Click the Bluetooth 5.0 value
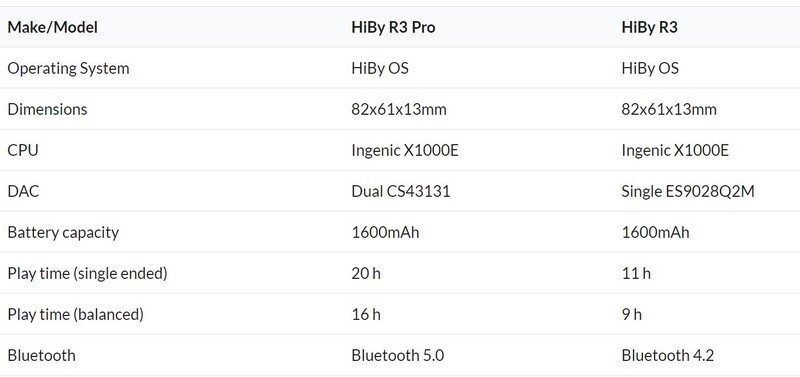Viewport: 800px width, 377px height. pyautogui.click(x=397, y=355)
